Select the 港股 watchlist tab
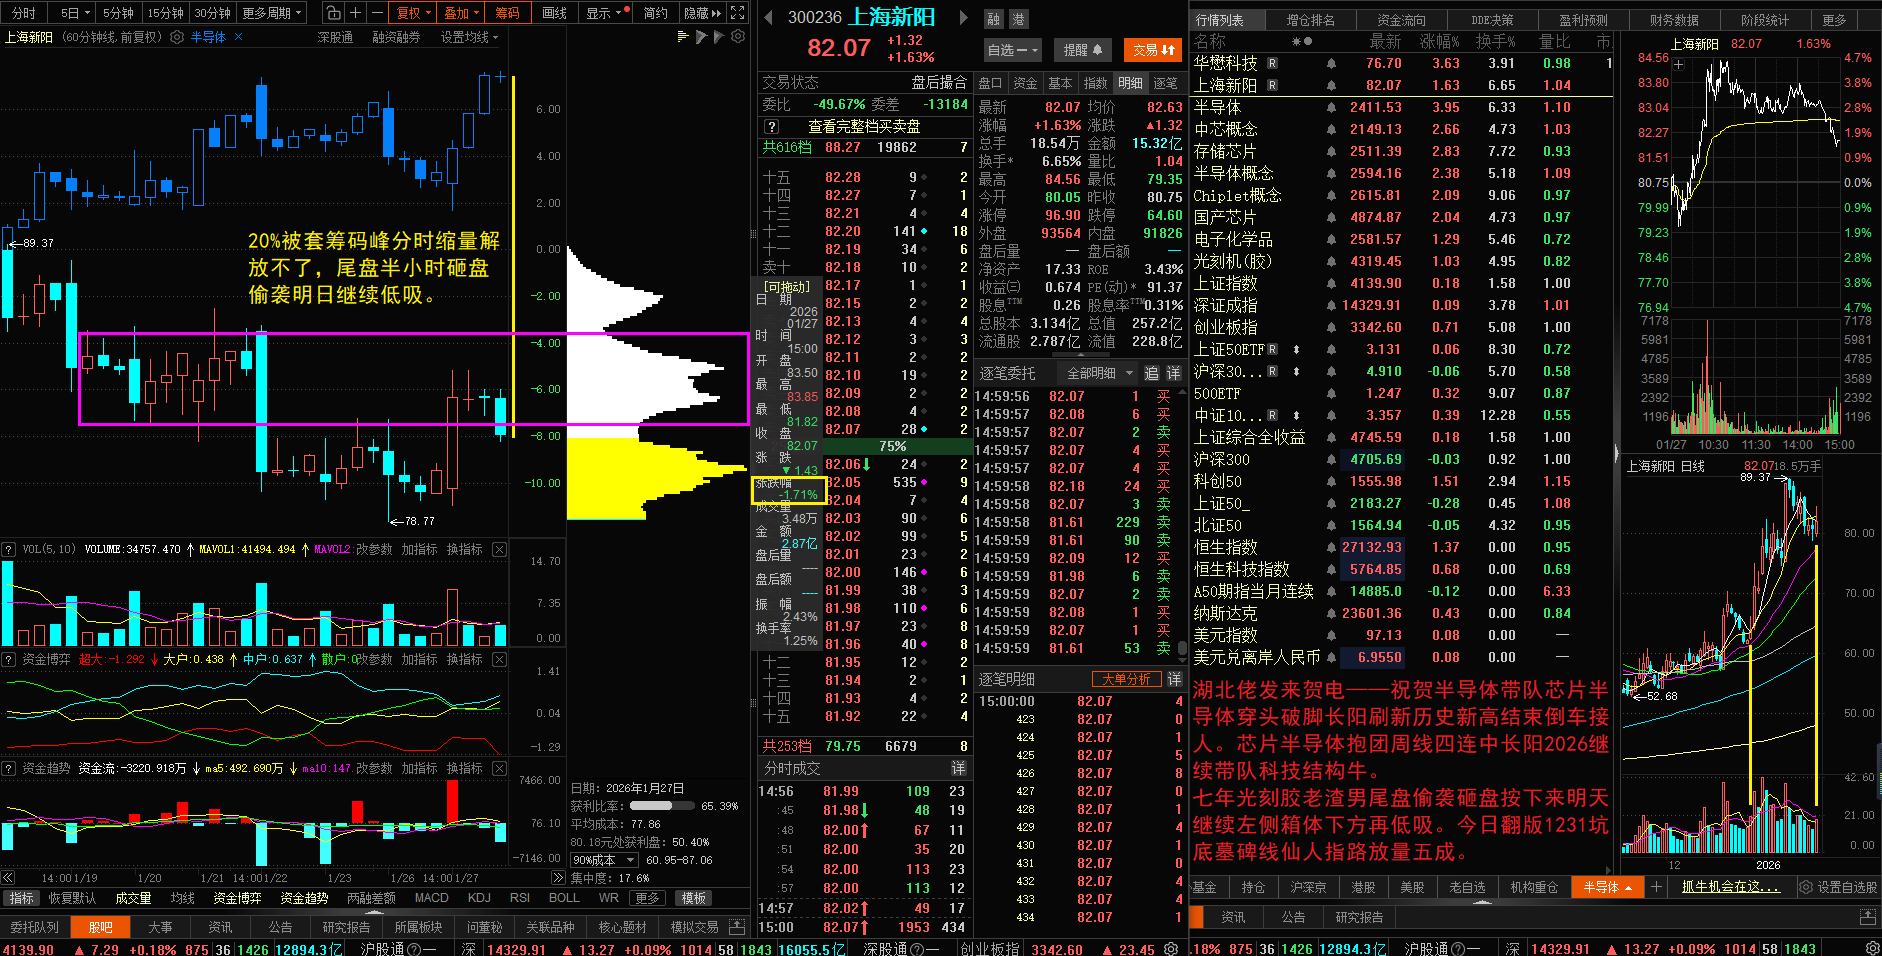 point(1363,887)
